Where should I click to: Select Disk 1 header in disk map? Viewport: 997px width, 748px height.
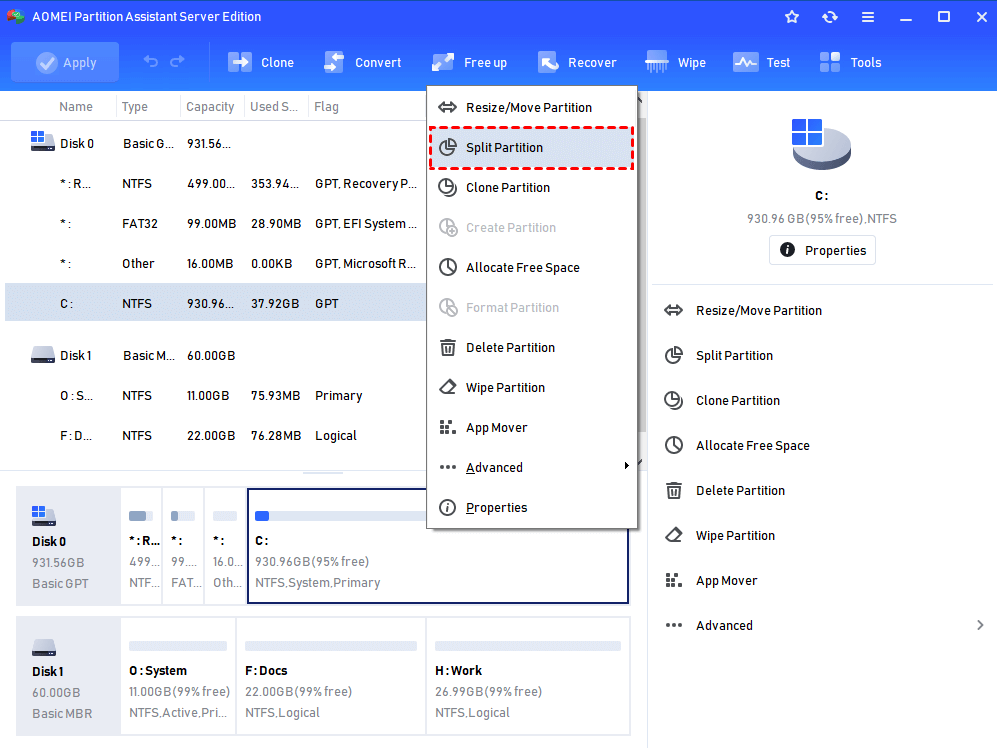[68, 676]
